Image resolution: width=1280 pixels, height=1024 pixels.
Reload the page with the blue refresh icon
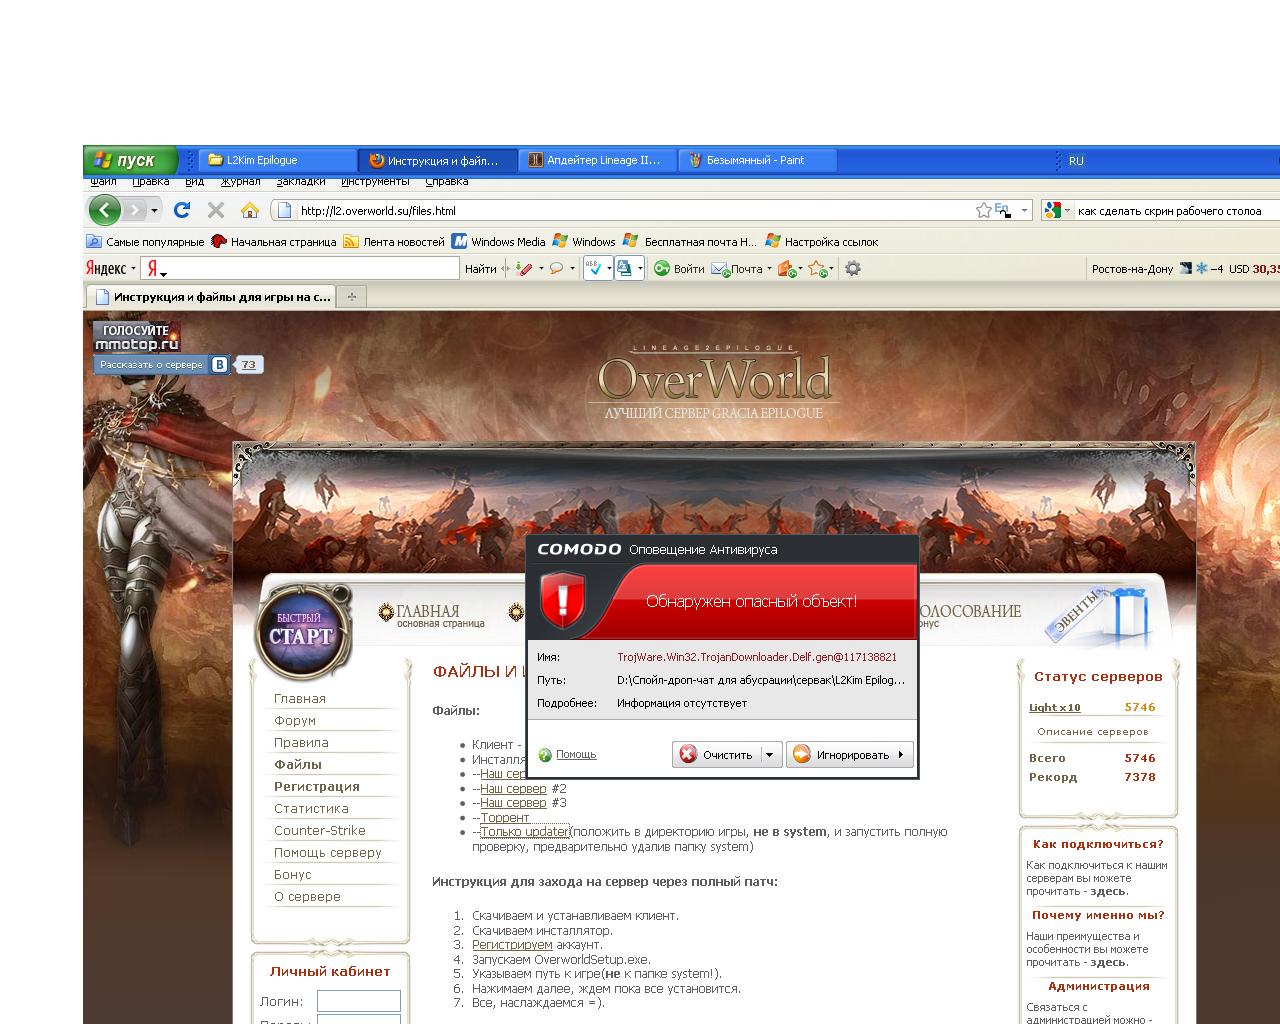click(181, 210)
